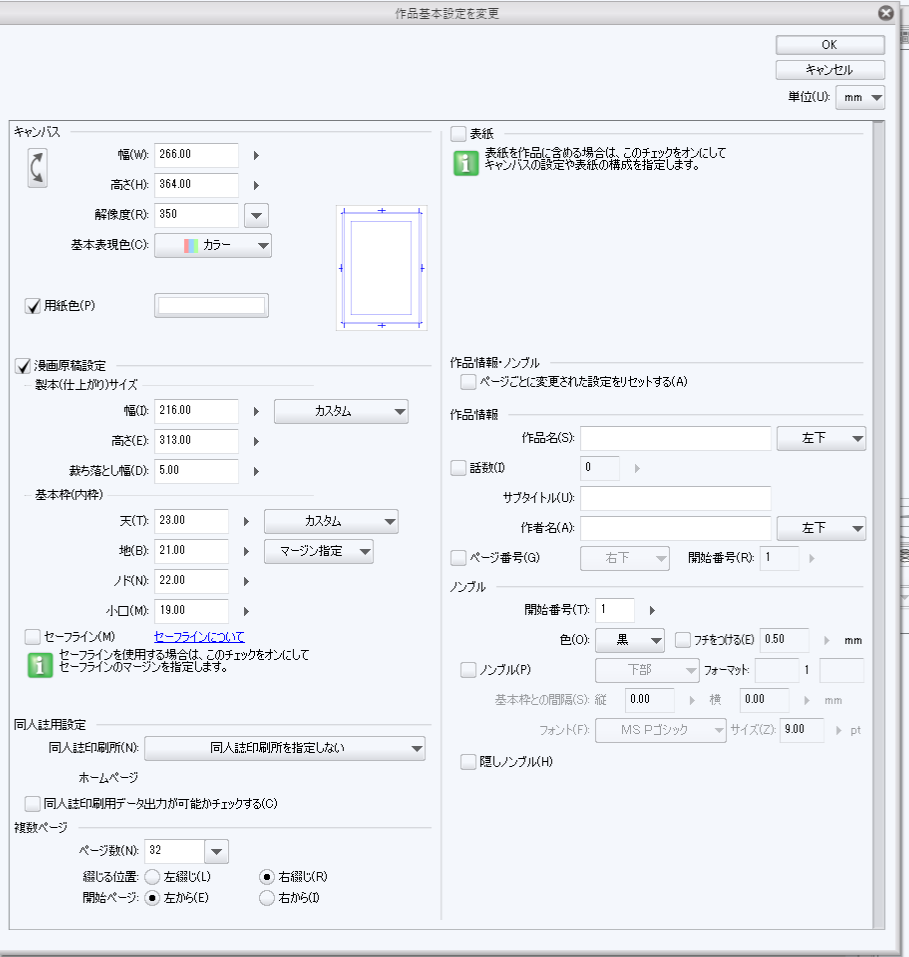The width and height of the screenshot is (909, 957).
Task: Open the 同人誌印刷所 dropdown
Action: tap(285, 749)
